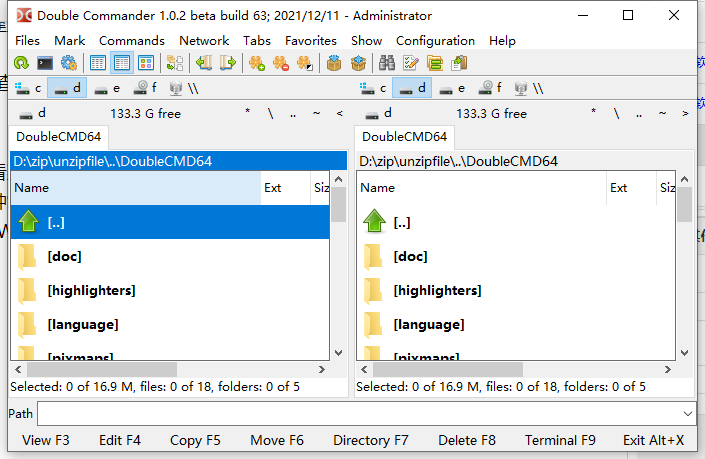Switch to brief view toolbar icon
The image size is (705, 459).
98,63
